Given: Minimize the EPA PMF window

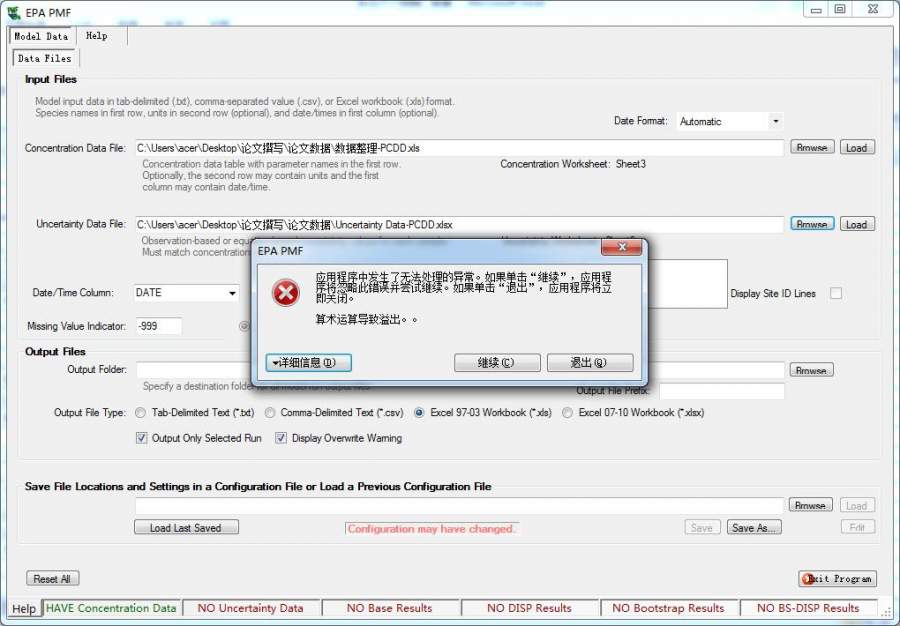Looking at the screenshot, I should (x=816, y=10).
